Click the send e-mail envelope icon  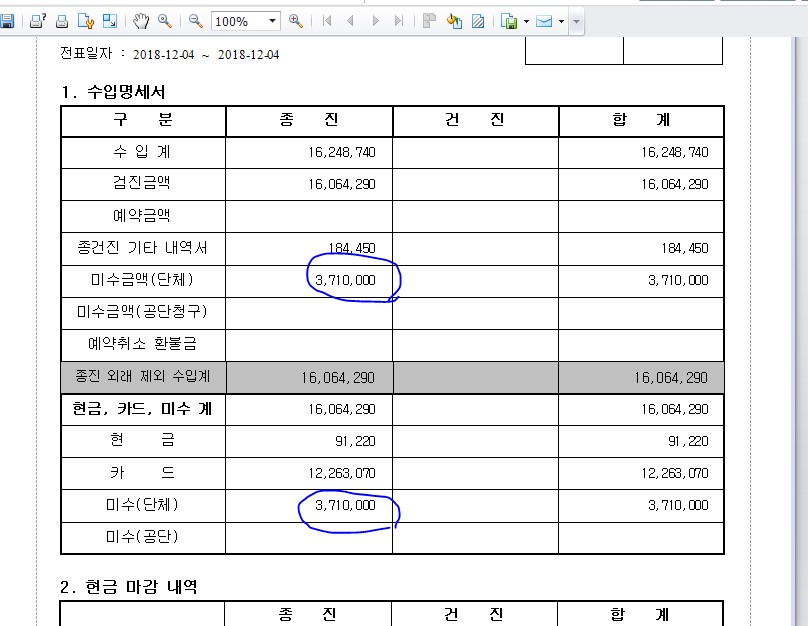(x=544, y=21)
